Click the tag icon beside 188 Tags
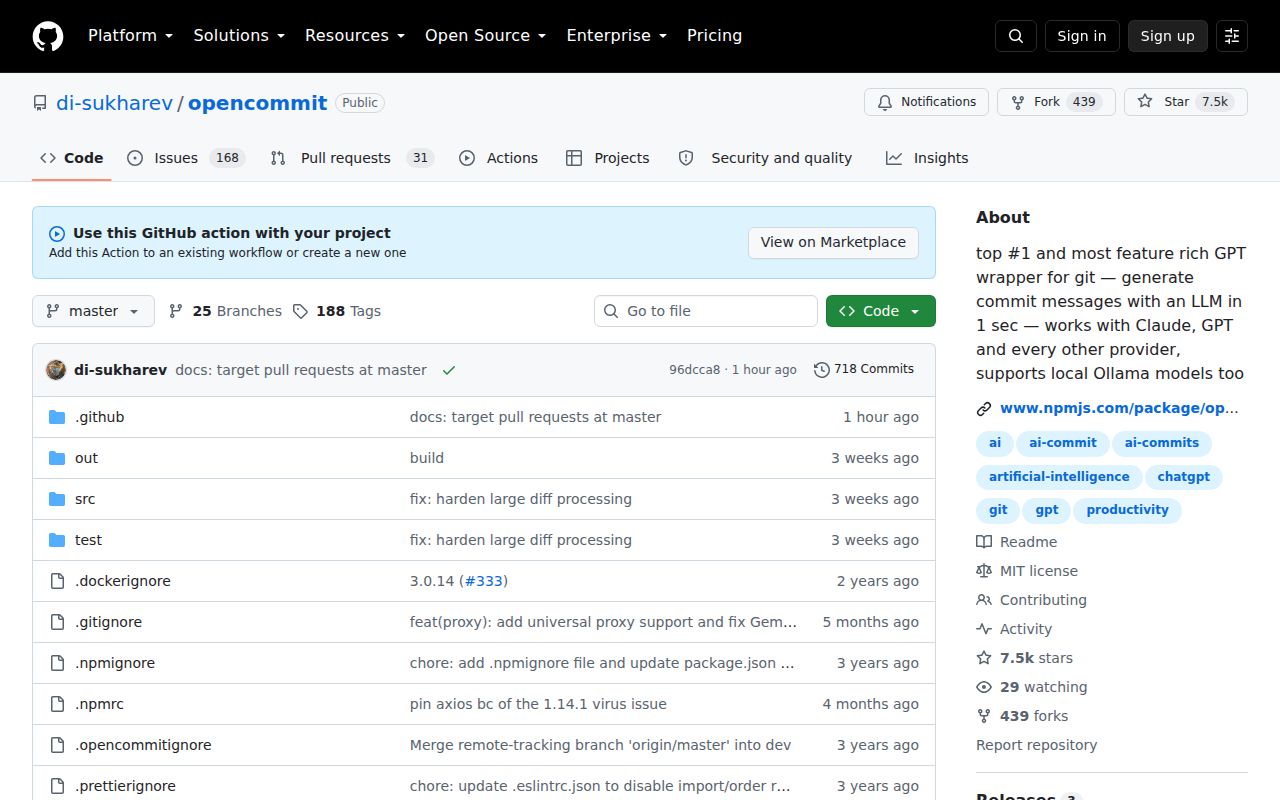 (300, 311)
